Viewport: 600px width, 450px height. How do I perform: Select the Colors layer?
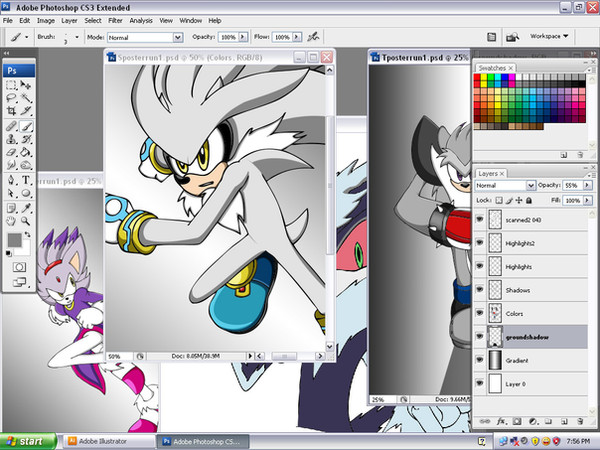coord(536,313)
